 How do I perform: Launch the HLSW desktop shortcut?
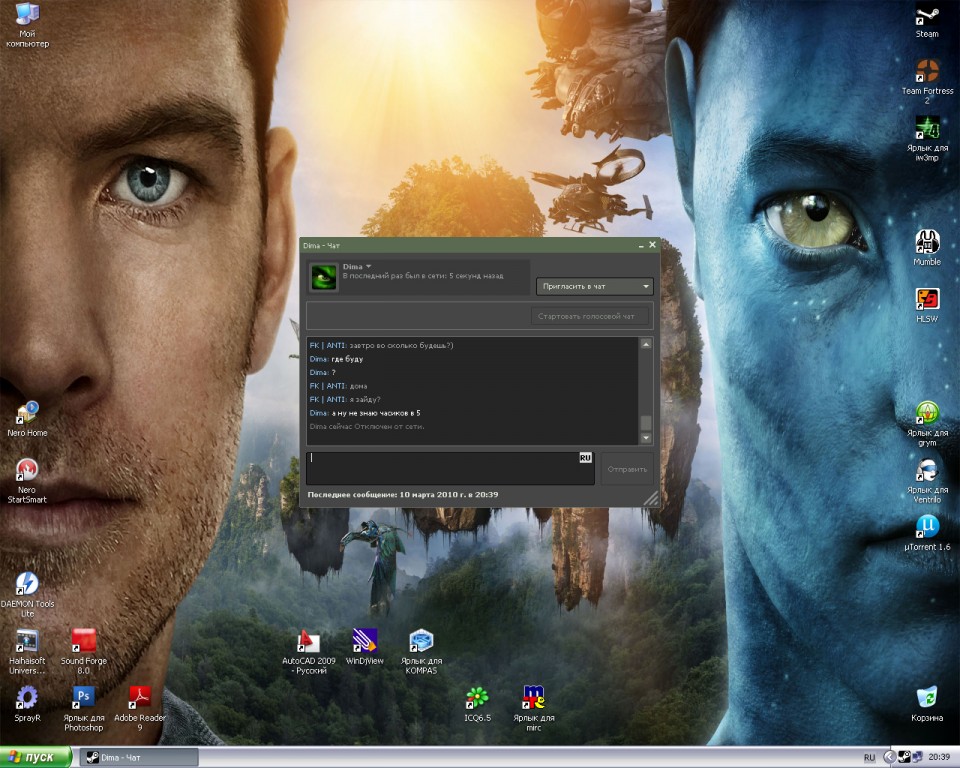(927, 305)
